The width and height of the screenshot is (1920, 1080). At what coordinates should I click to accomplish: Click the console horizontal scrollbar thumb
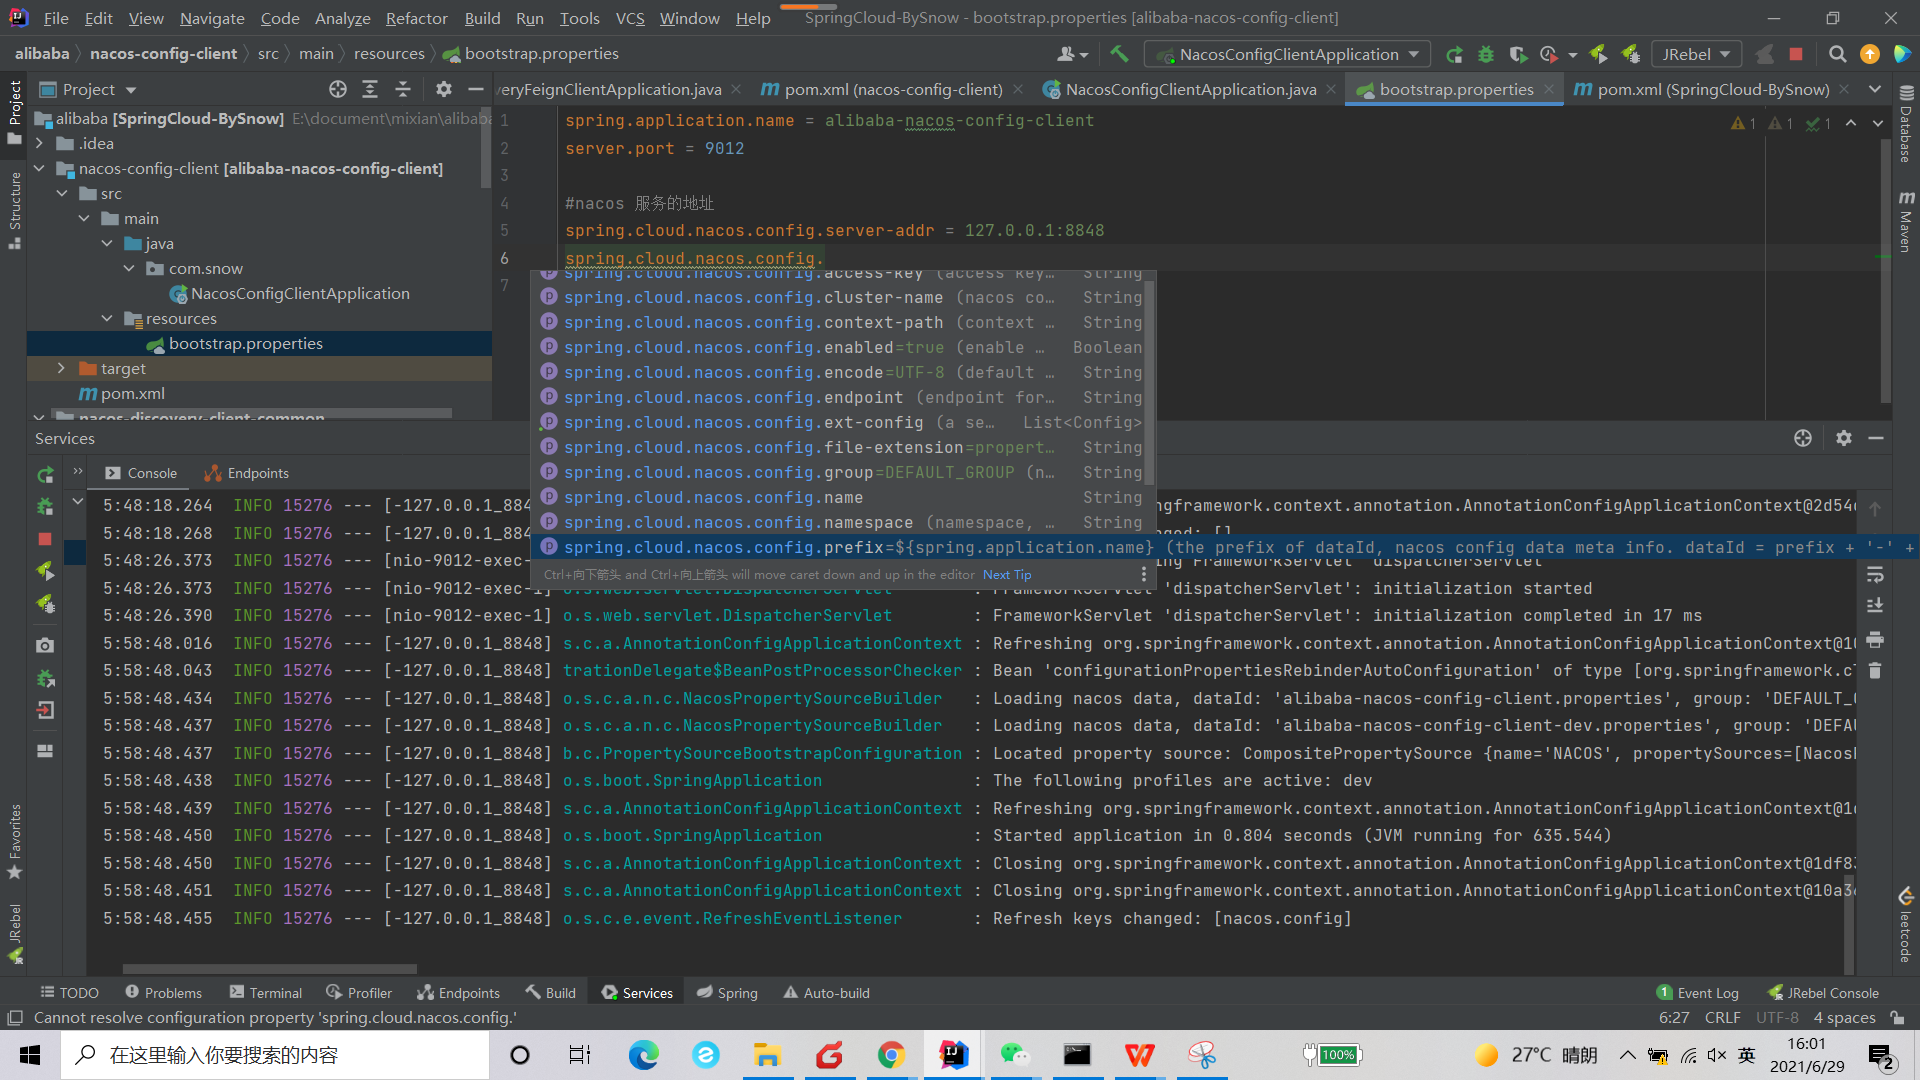270,968
